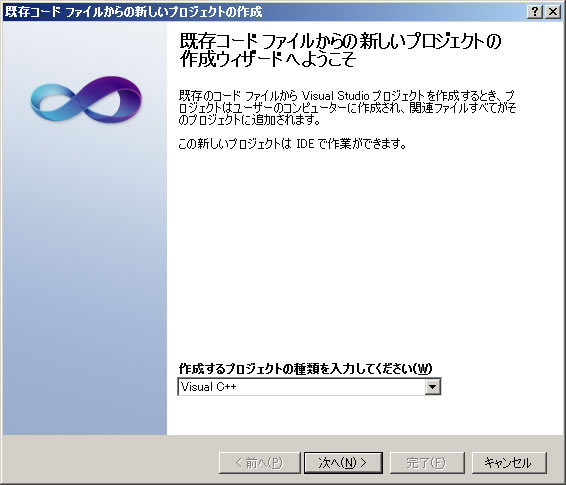The width and height of the screenshot is (566, 485).
Task: Click the disabled 完了(F) button
Action: point(427,463)
